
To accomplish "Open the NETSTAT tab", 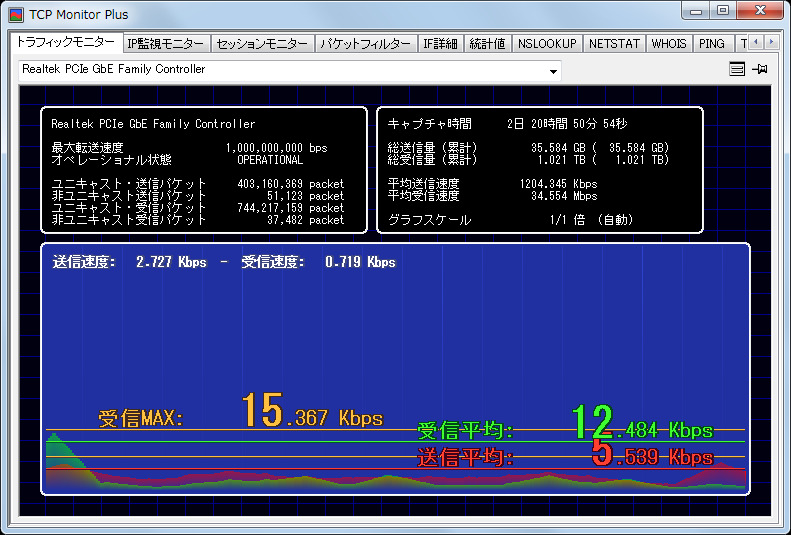I will pyautogui.click(x=614, y=44).
